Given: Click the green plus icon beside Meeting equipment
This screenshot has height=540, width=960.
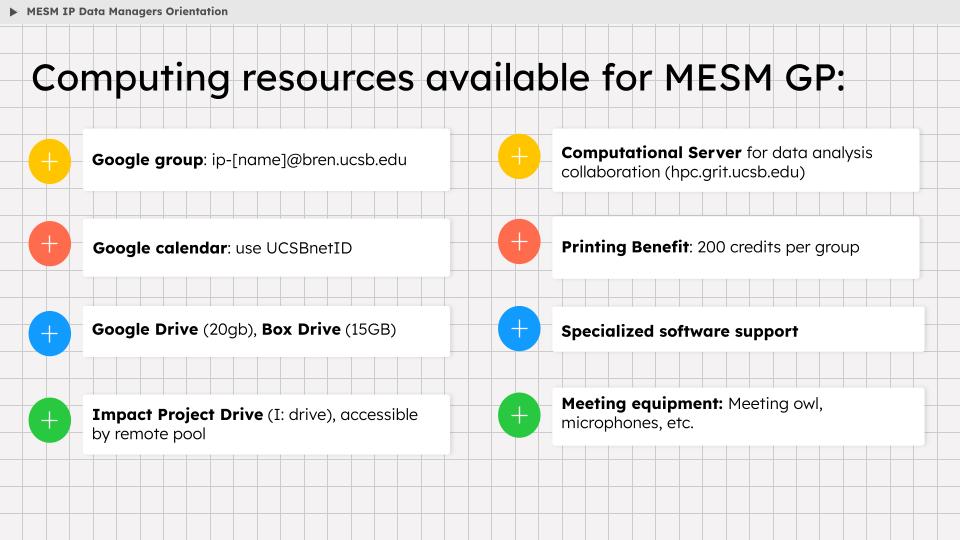Looking at the screenshot, I should pos(519,416).
